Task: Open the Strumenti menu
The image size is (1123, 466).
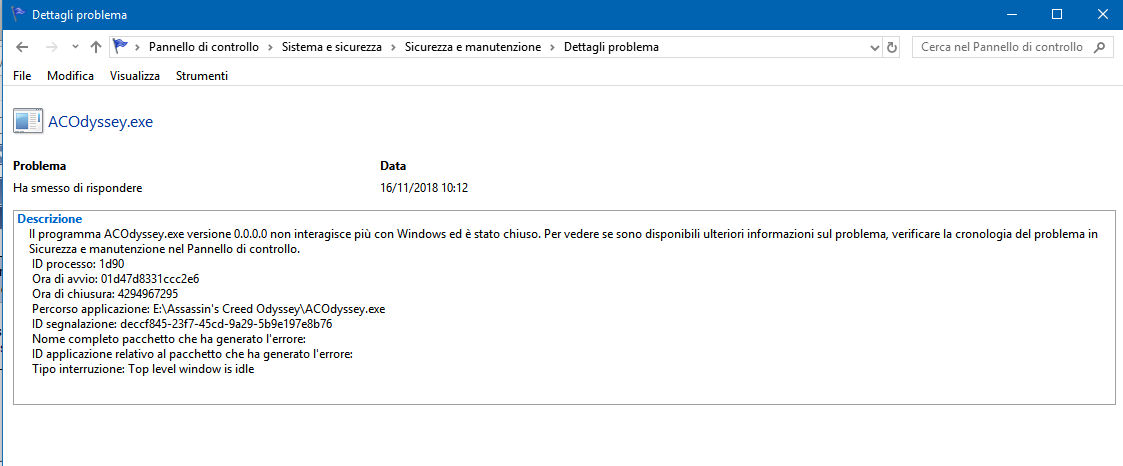Action: tap(202, 76)
